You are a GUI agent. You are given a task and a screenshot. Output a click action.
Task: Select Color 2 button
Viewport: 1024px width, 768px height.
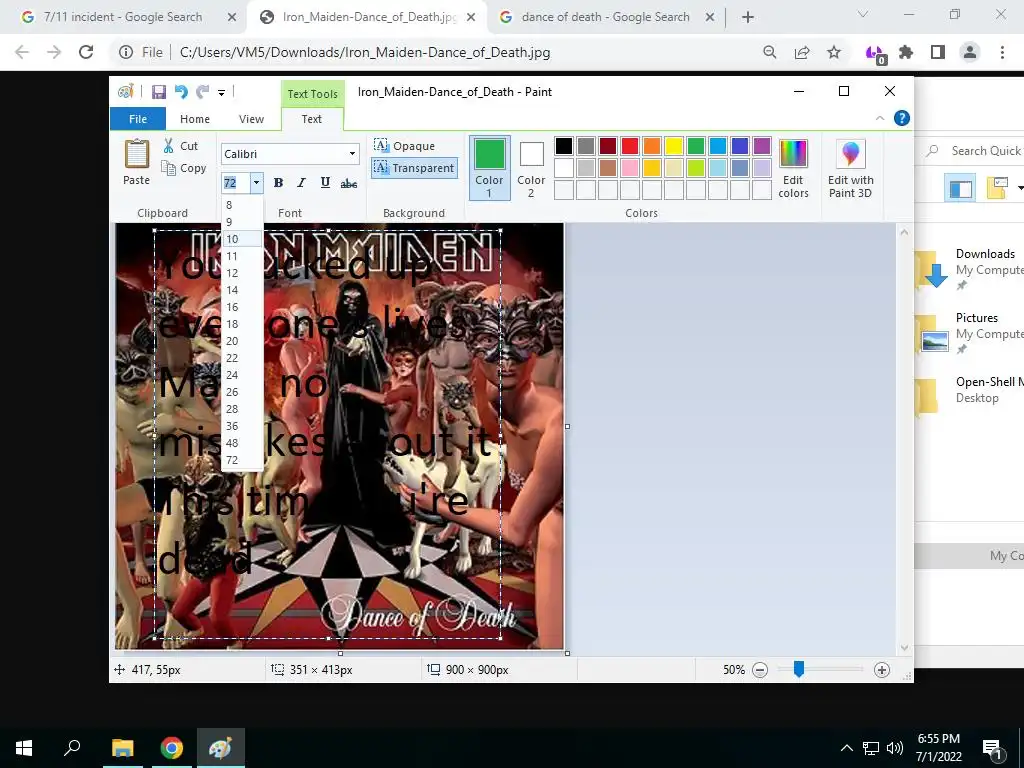click(531, 168)
